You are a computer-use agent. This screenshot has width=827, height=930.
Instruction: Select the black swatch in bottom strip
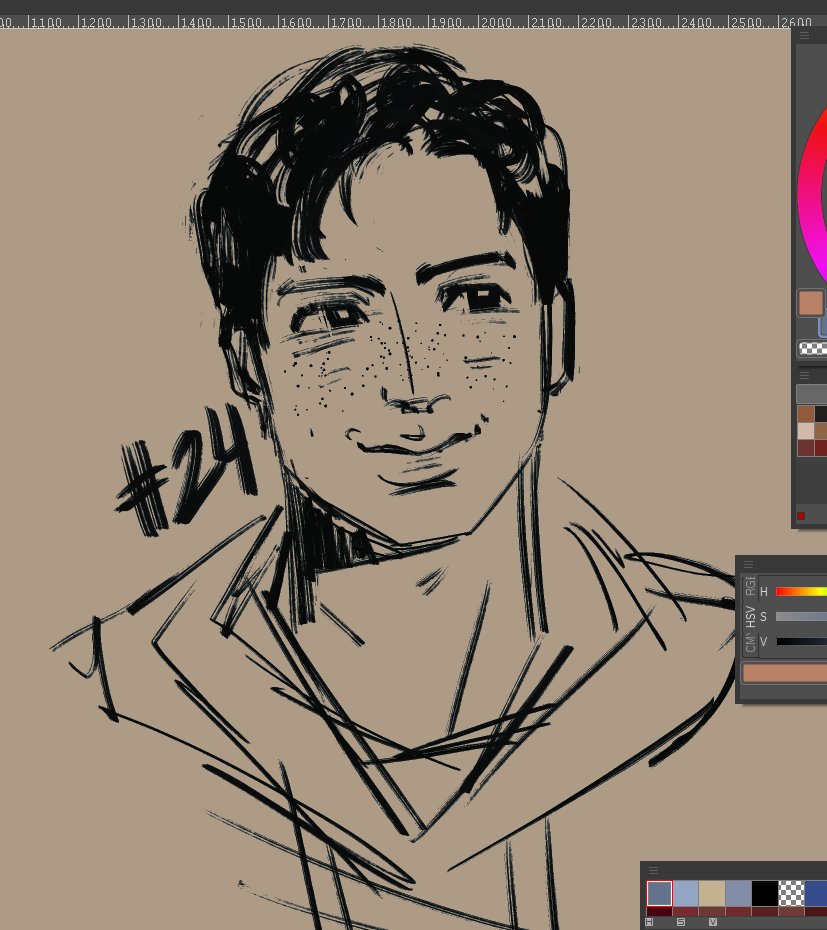(x=764, y=893)
